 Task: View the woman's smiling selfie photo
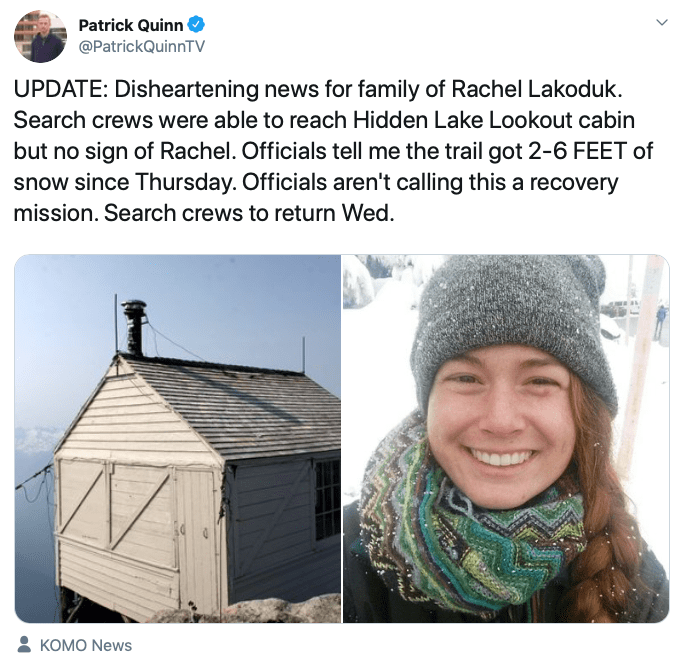[x=506, y=439]
